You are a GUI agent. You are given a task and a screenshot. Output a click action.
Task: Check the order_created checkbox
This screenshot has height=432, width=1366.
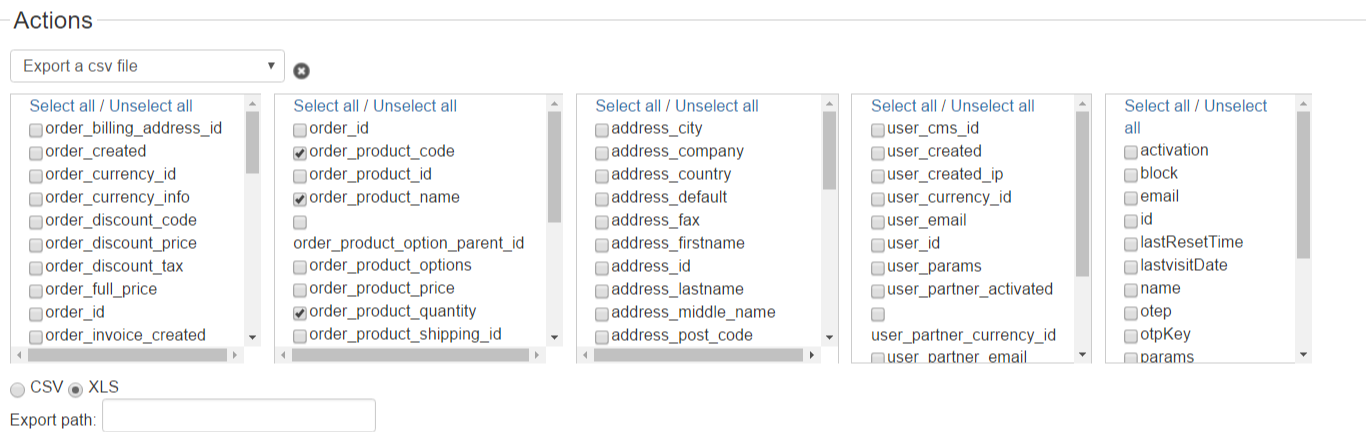pos(36,152)
